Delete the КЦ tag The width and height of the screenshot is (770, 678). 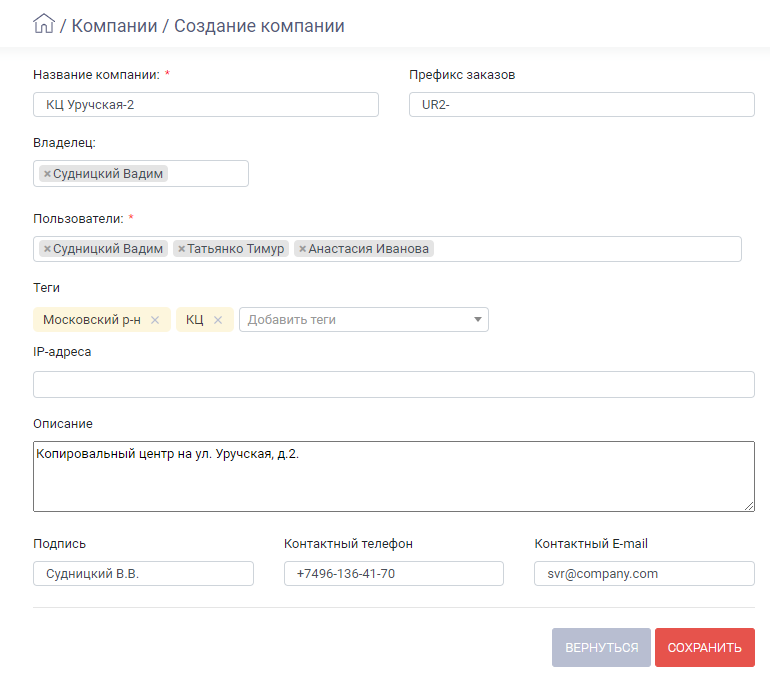tap(218, 320)
